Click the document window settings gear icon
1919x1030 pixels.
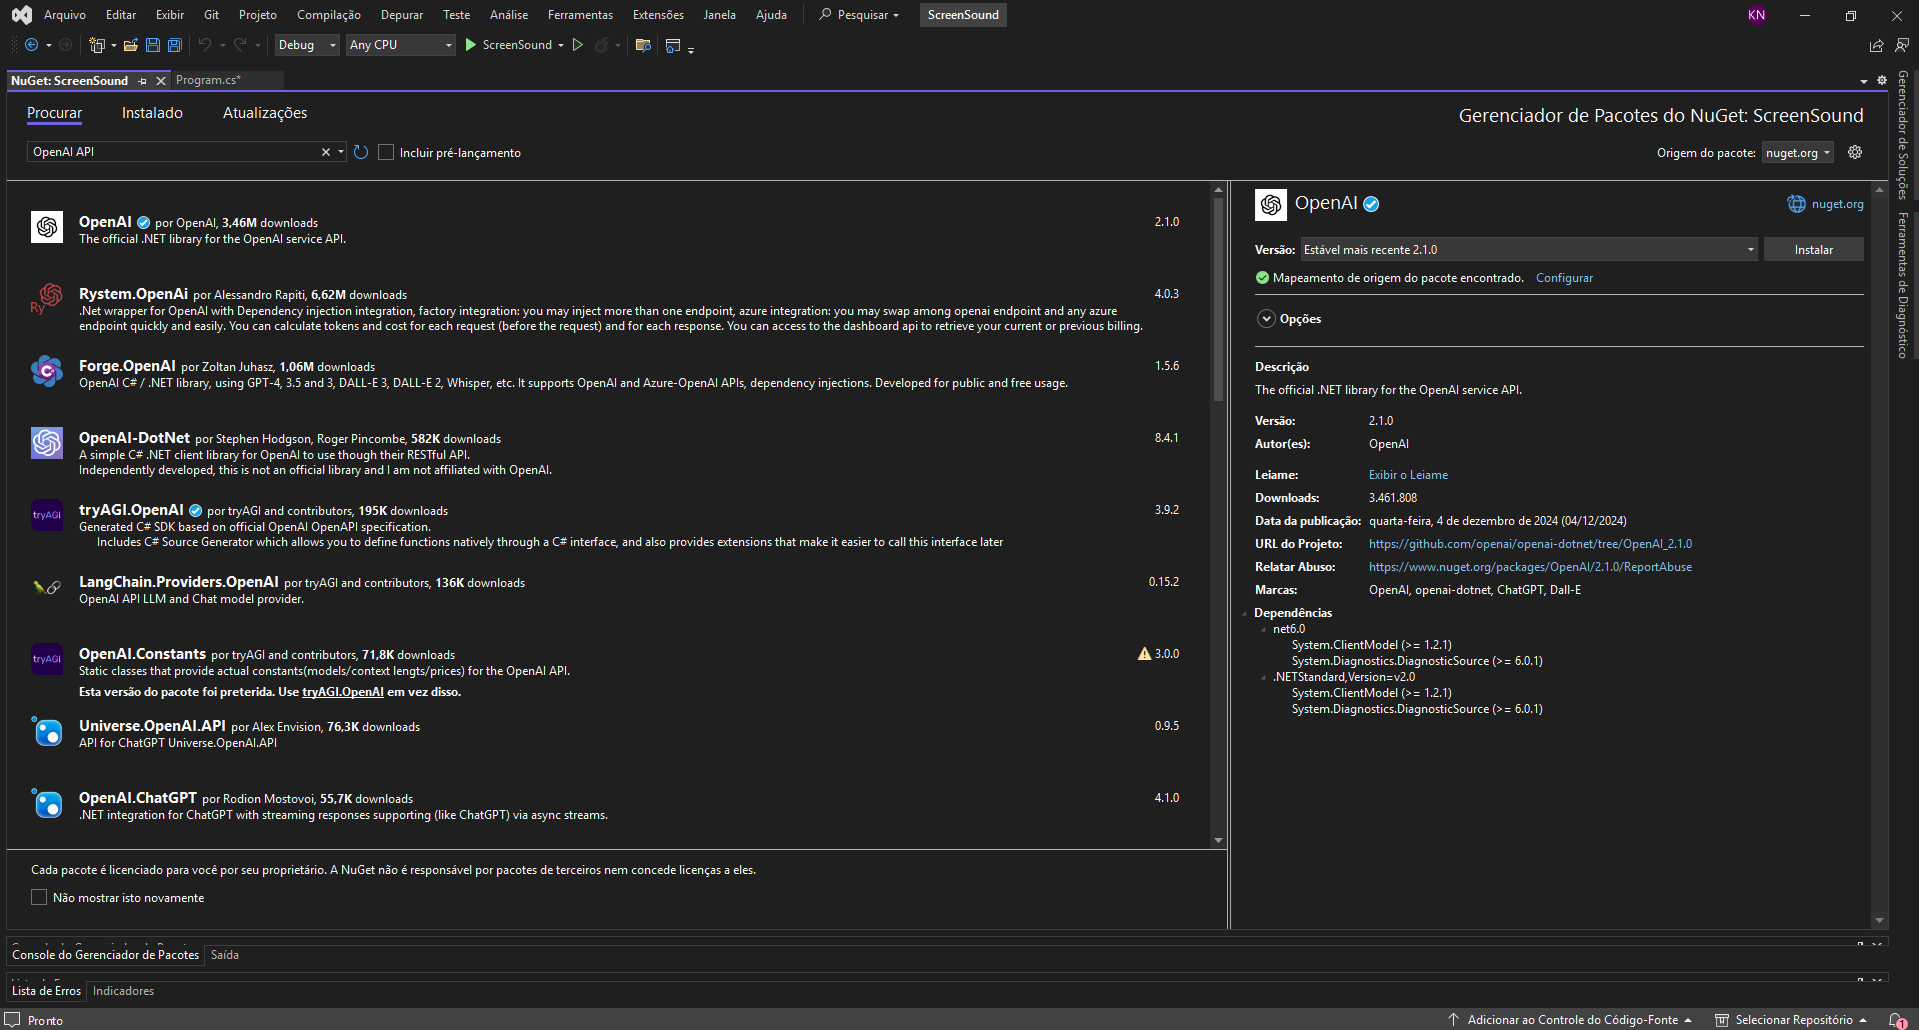1882,80
